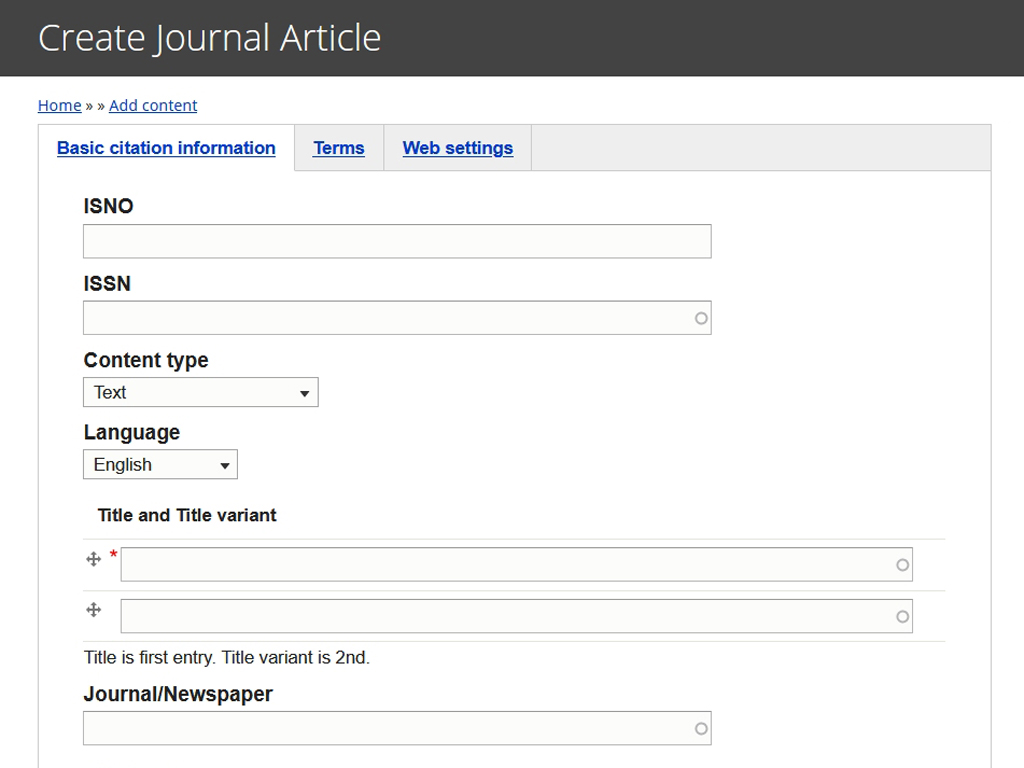Screen dimensions: 1024x768
Task: Select the Basic citation information tab
Action: [x=166, y=147]
